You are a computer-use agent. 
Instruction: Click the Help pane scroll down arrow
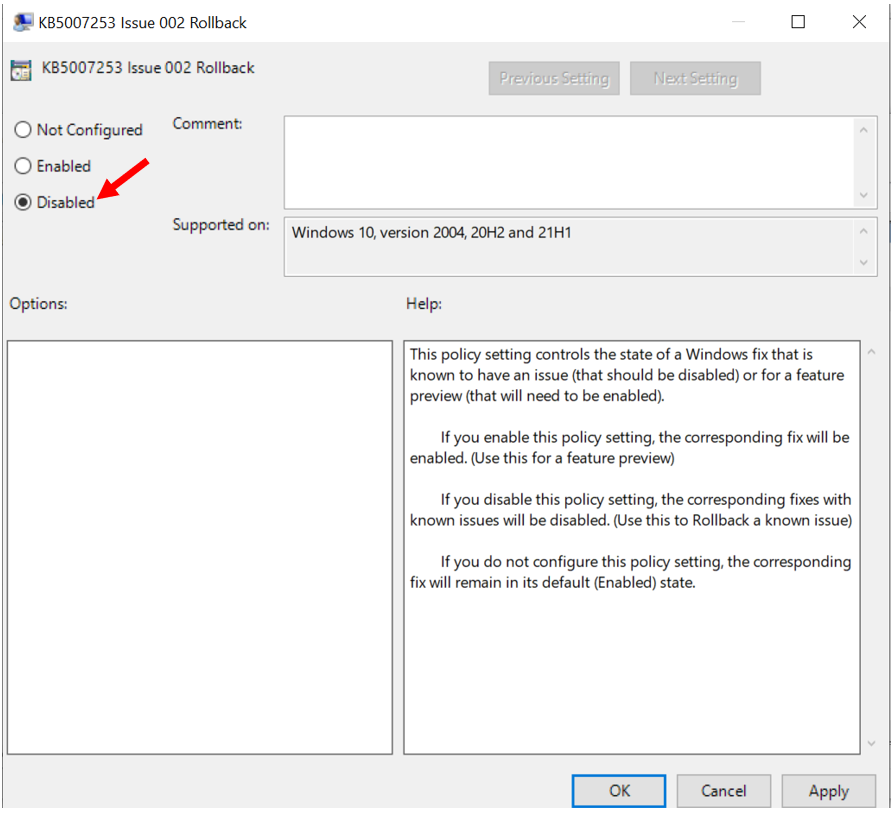coord(871,743)
